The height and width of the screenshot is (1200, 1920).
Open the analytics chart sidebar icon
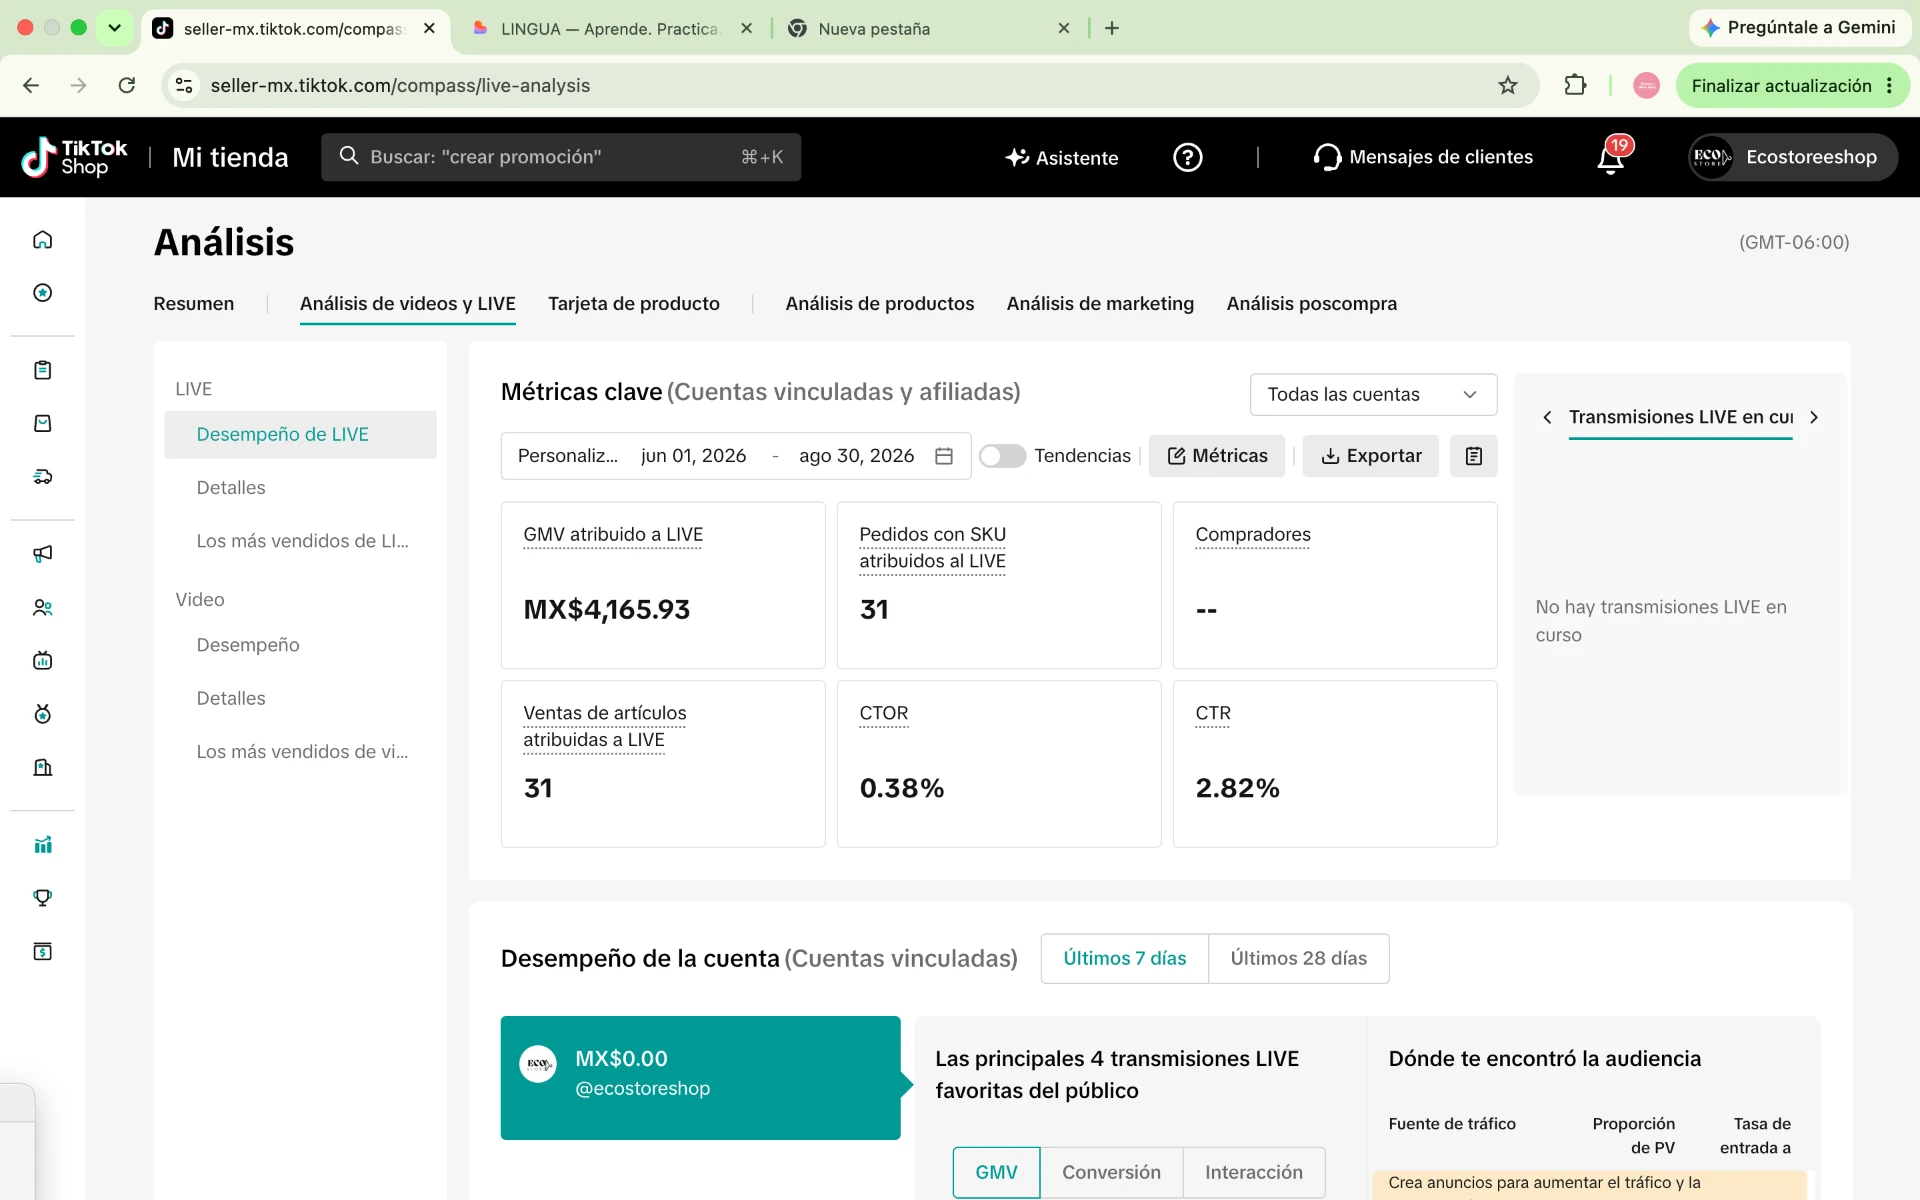42,845
